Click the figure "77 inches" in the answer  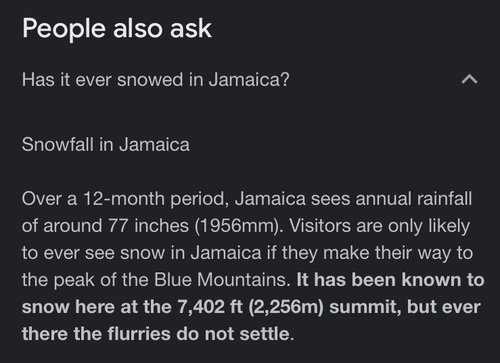[x=148, y=226]
